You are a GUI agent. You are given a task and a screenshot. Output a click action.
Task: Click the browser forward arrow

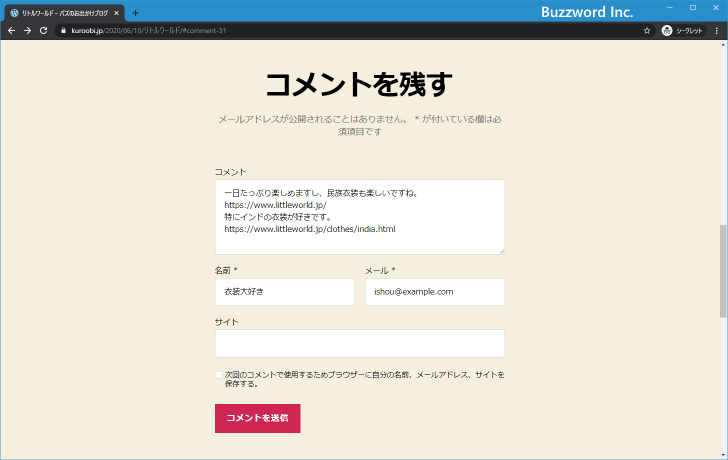27,31
